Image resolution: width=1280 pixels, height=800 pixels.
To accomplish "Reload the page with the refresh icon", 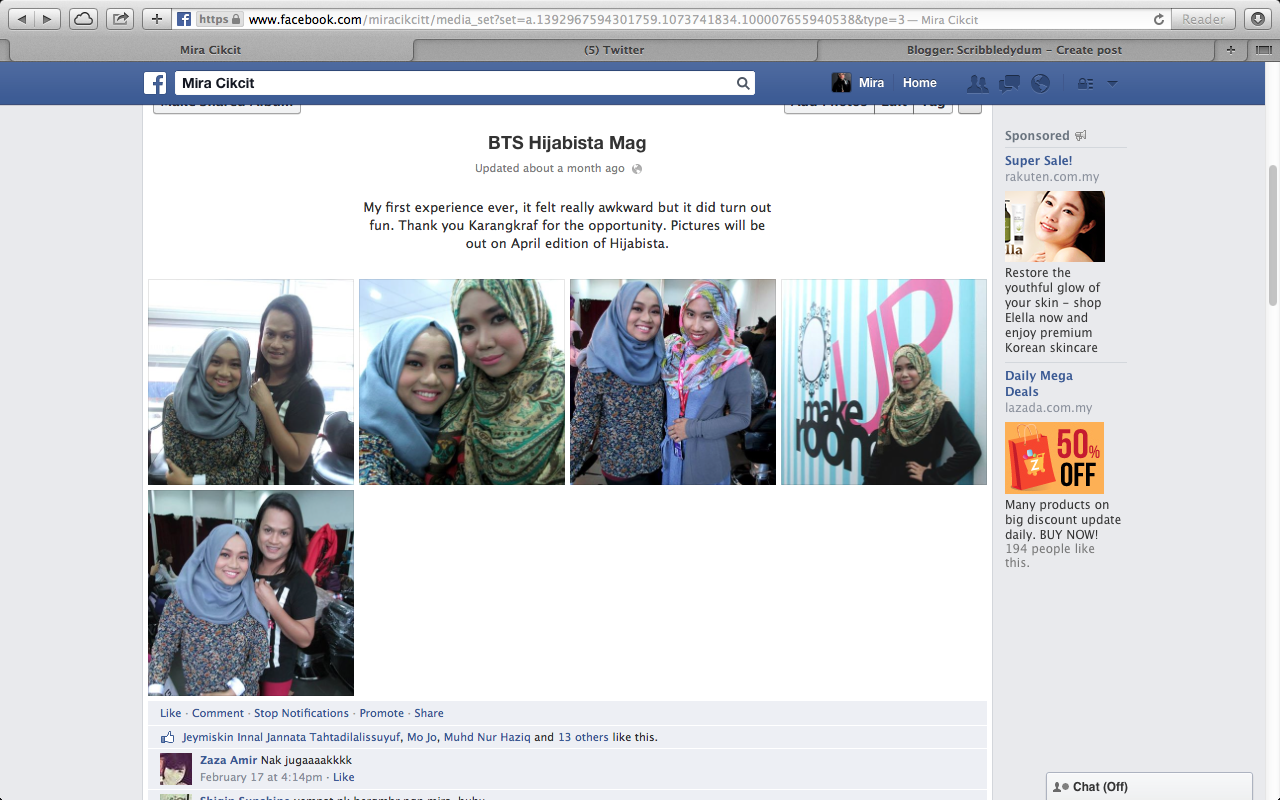I will (1159, 19).
